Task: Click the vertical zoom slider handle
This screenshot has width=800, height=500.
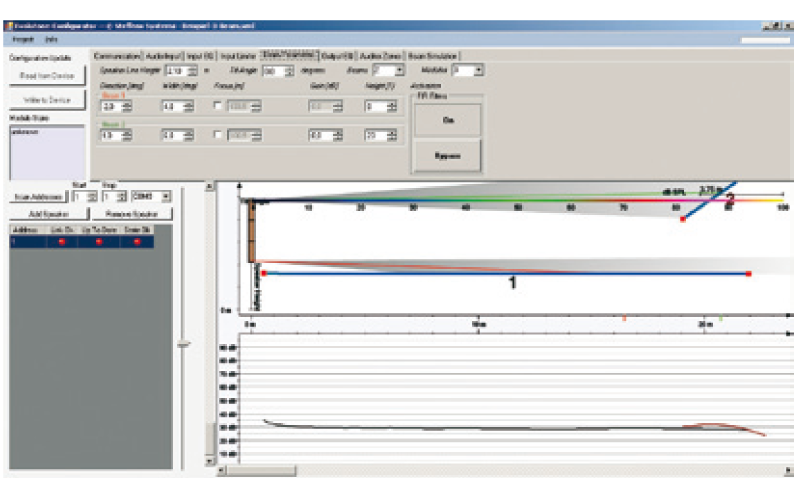Action: (183, 345)
